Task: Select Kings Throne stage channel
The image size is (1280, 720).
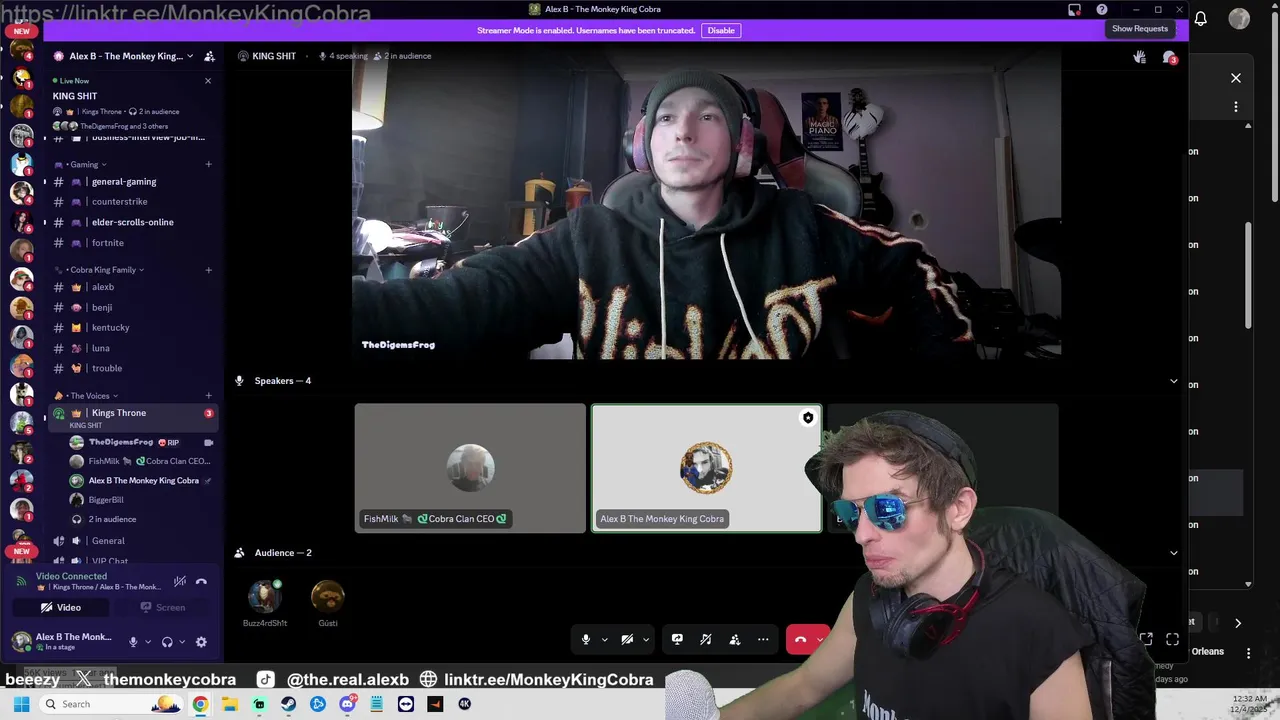Action: [132, 418]
